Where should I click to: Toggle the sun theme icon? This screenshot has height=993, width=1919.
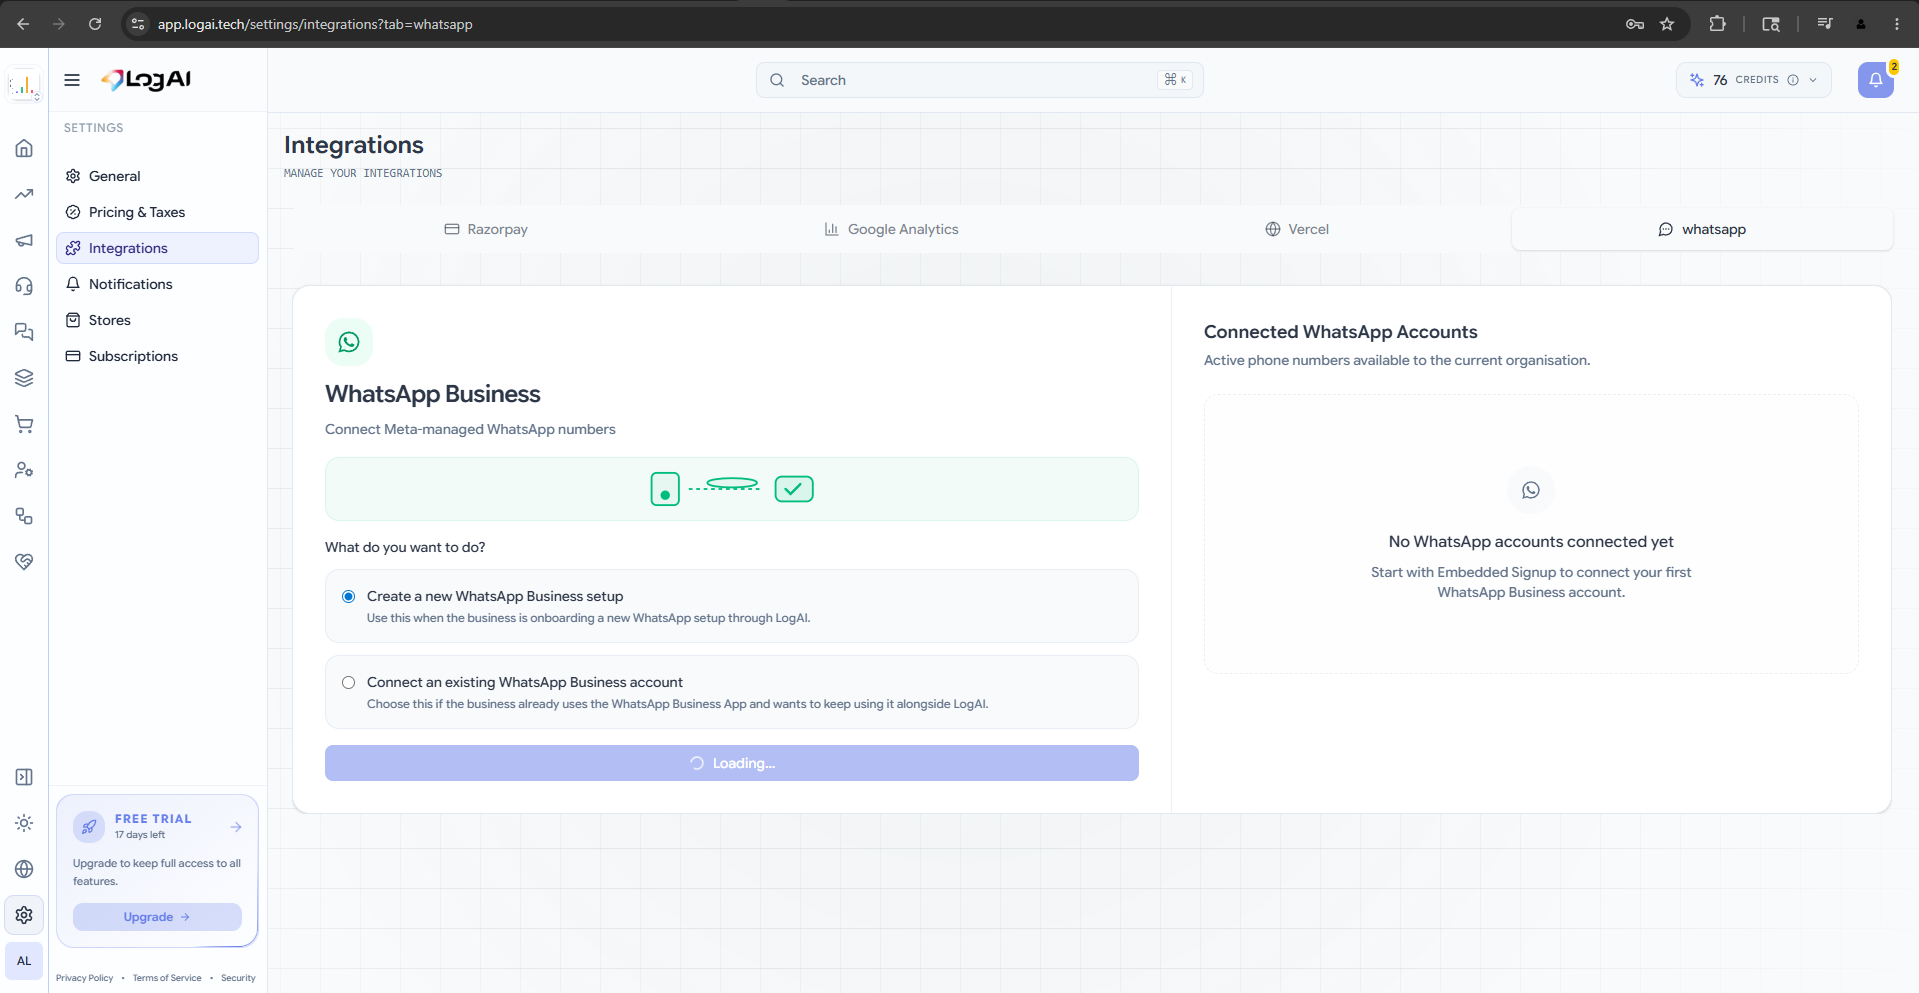(x=24, y=823)
